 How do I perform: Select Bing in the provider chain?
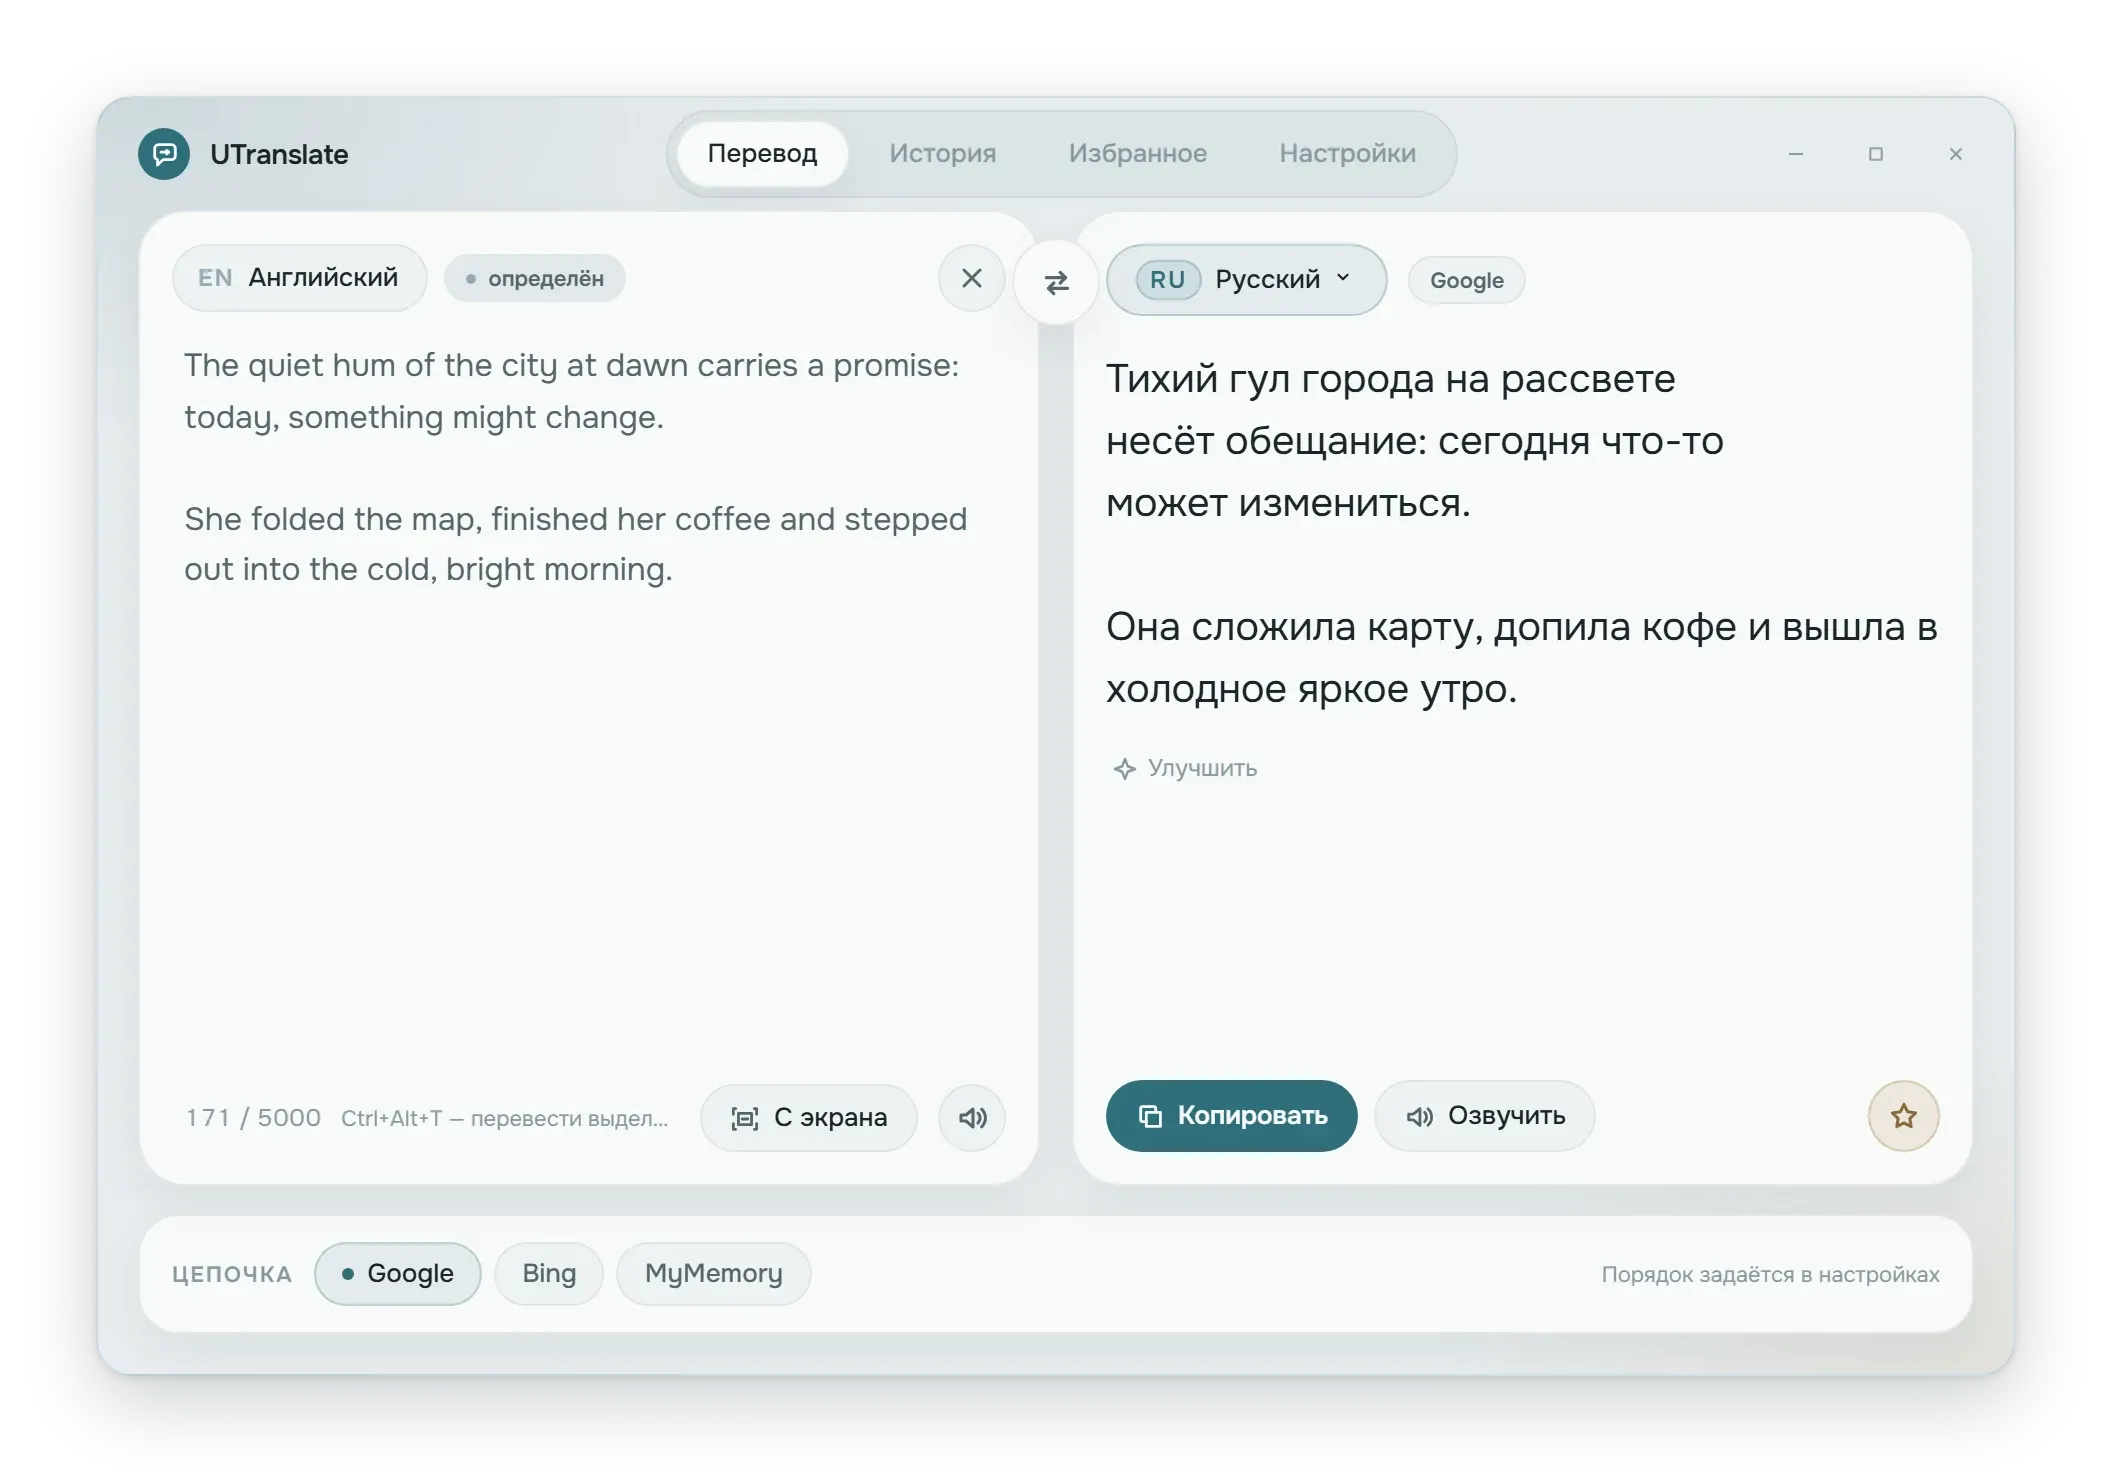(x=549, y=1273)
